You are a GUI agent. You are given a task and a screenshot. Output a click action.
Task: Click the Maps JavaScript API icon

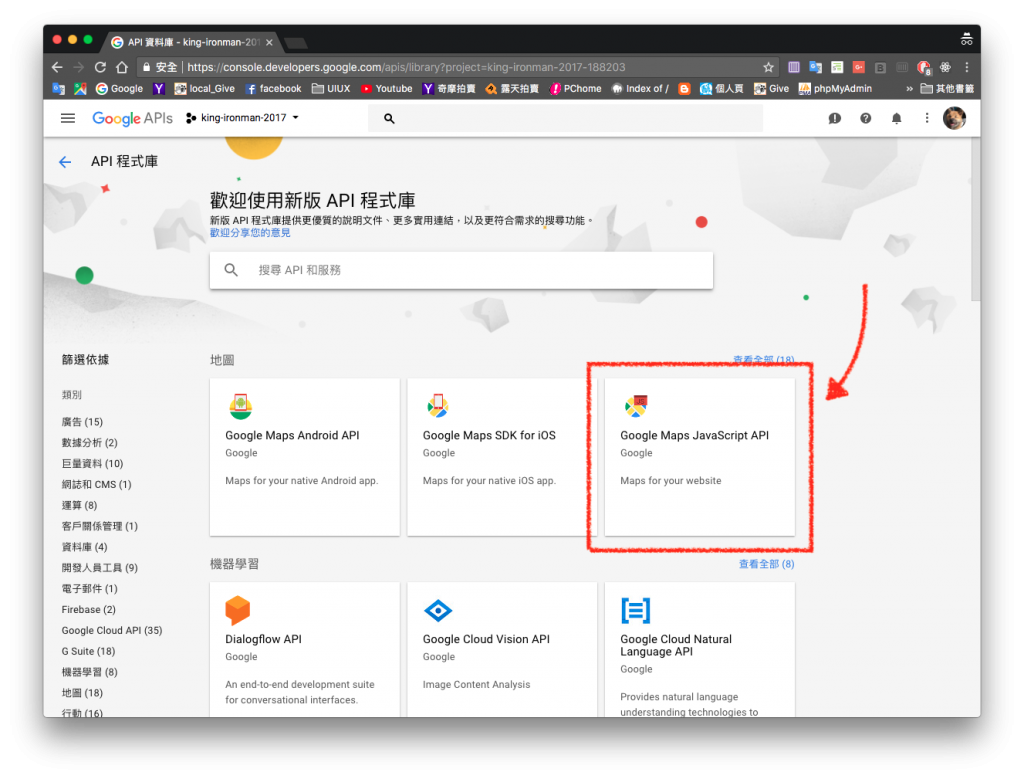(635, 406)
